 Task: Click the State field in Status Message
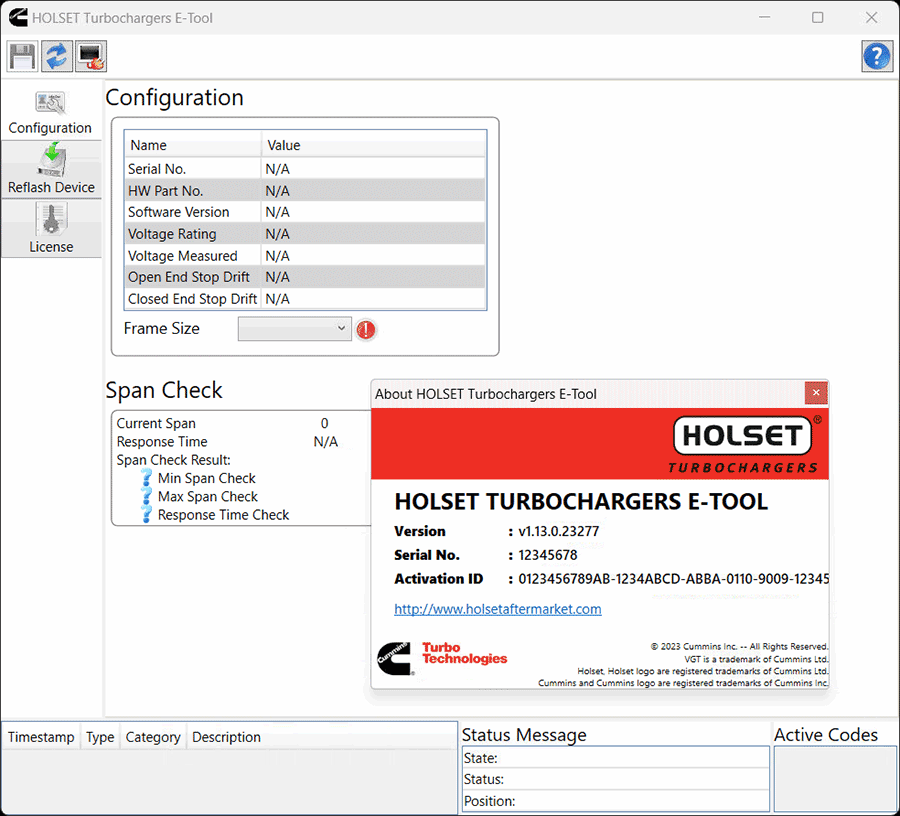(615, 757)
